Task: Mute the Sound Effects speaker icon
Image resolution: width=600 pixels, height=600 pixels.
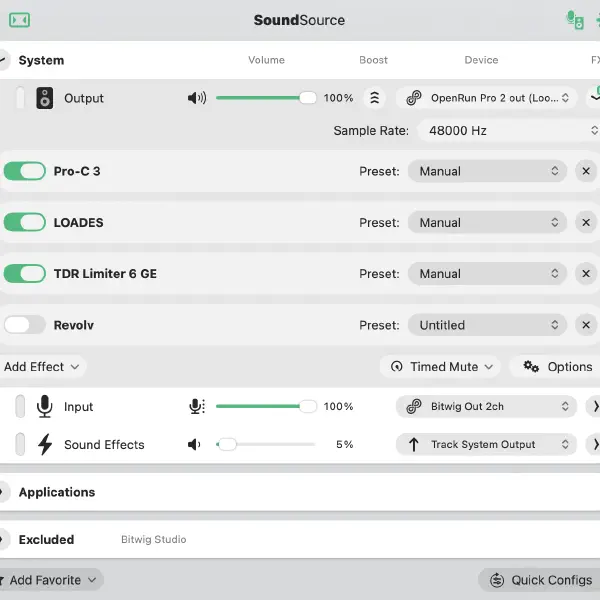Action: pos(194,444)
